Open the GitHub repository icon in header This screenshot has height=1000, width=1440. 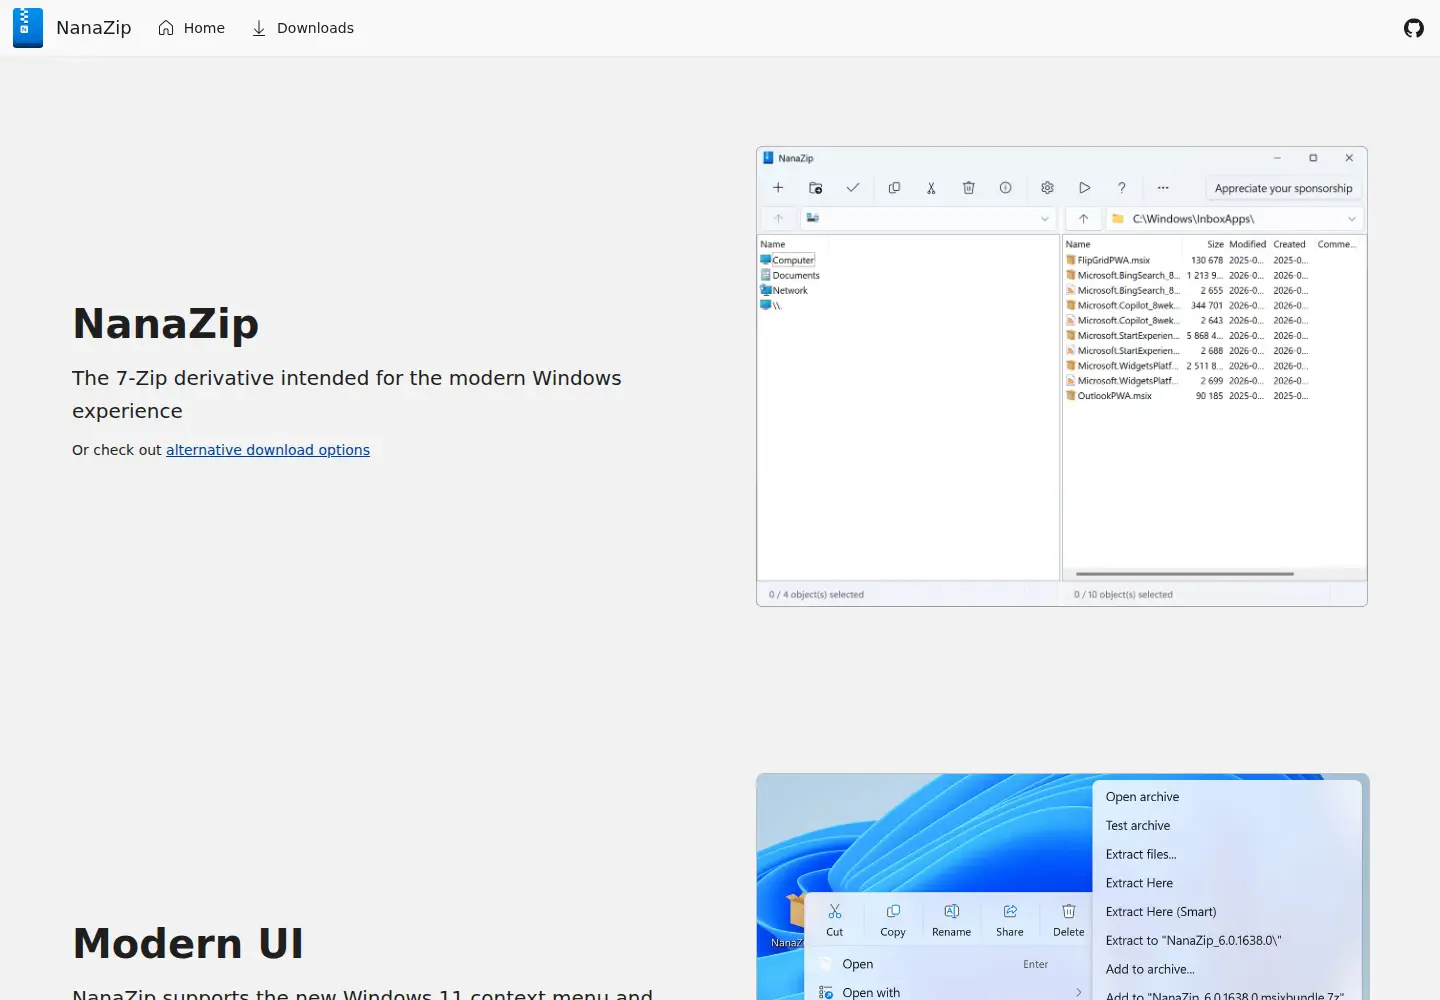click(x=1414, y=28)
